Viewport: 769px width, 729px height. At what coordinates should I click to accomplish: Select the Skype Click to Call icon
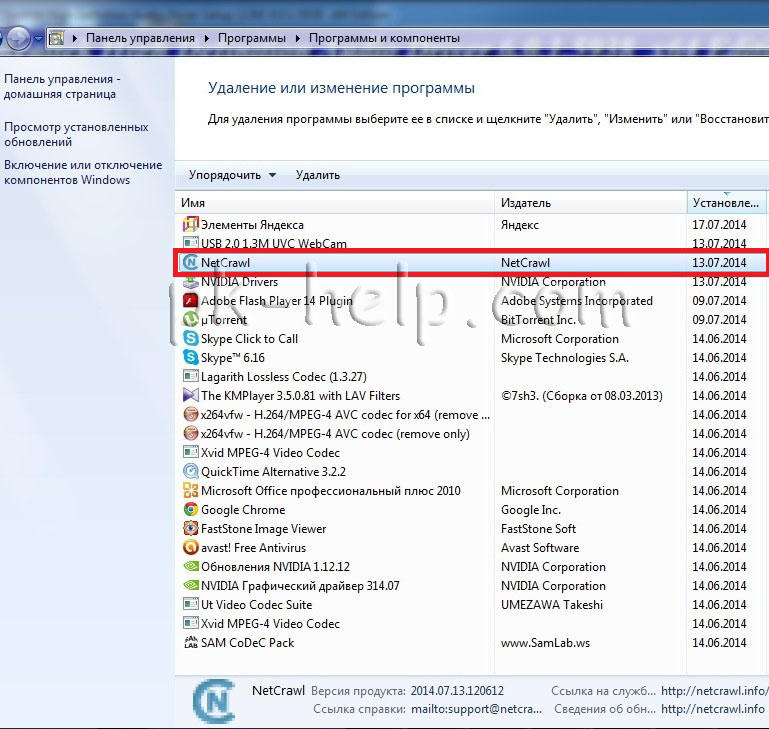(x=190, y=339)
